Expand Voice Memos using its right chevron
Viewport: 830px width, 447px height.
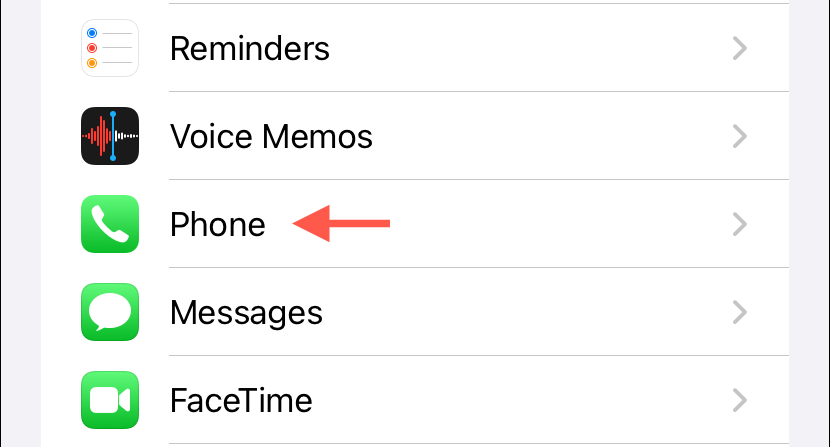pyautogui.click(x=739, y=136)
